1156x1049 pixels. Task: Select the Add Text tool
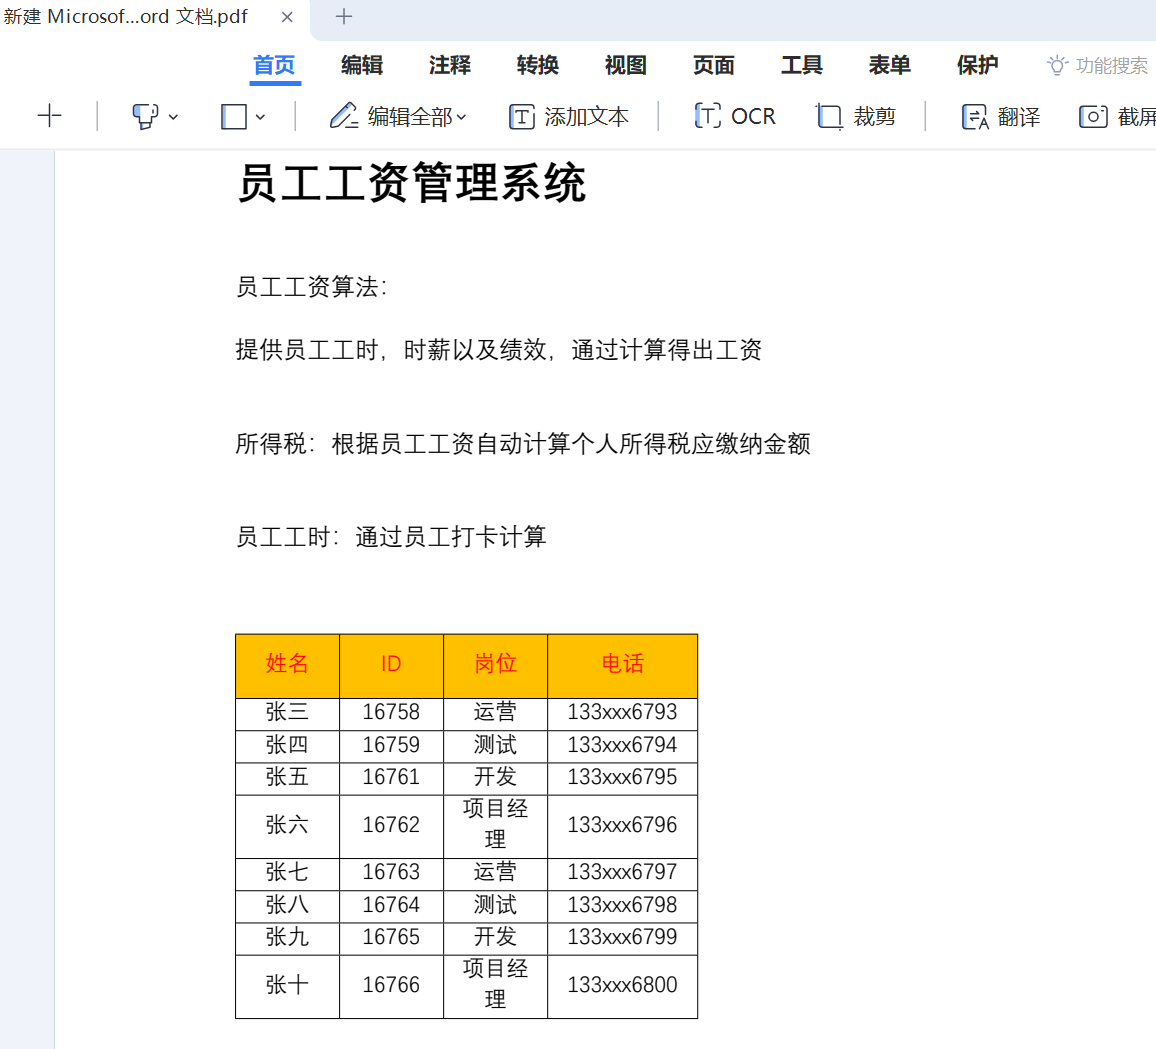click(x=570, y=116)
